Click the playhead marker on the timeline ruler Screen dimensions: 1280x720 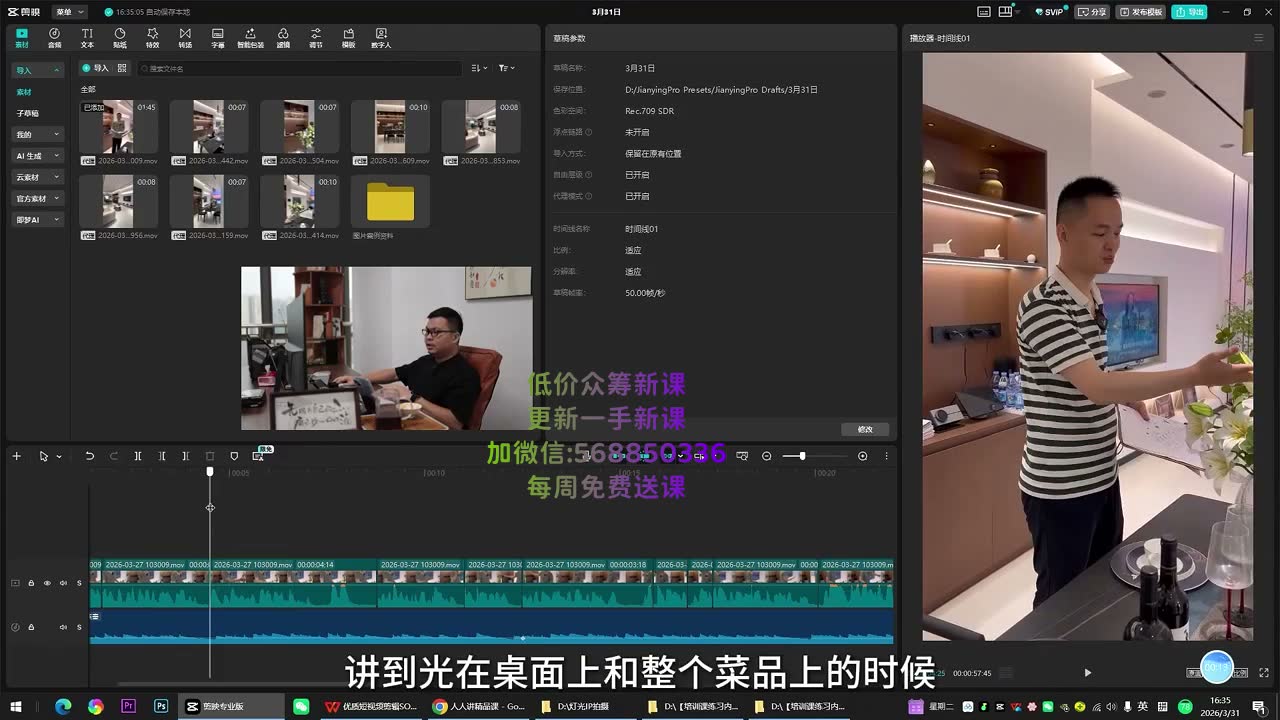[x=210, y=471]
